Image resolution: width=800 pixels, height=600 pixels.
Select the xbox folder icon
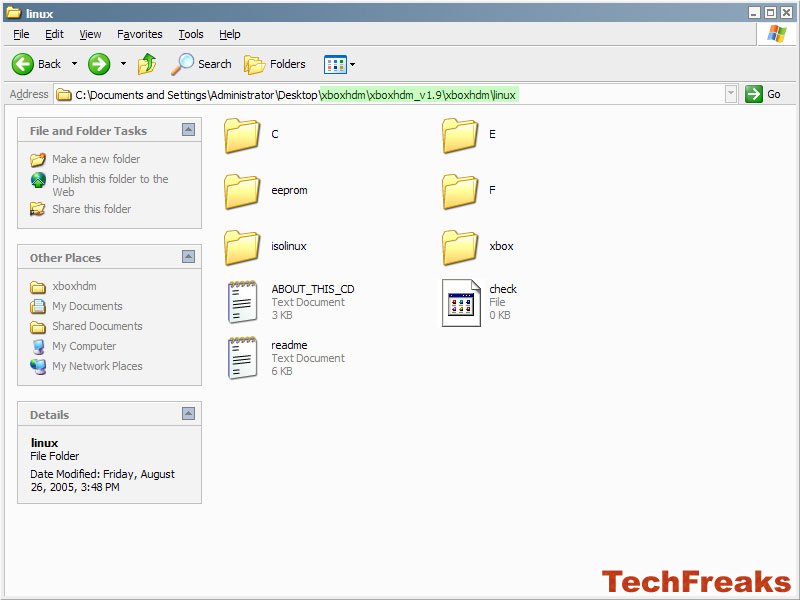460,247
